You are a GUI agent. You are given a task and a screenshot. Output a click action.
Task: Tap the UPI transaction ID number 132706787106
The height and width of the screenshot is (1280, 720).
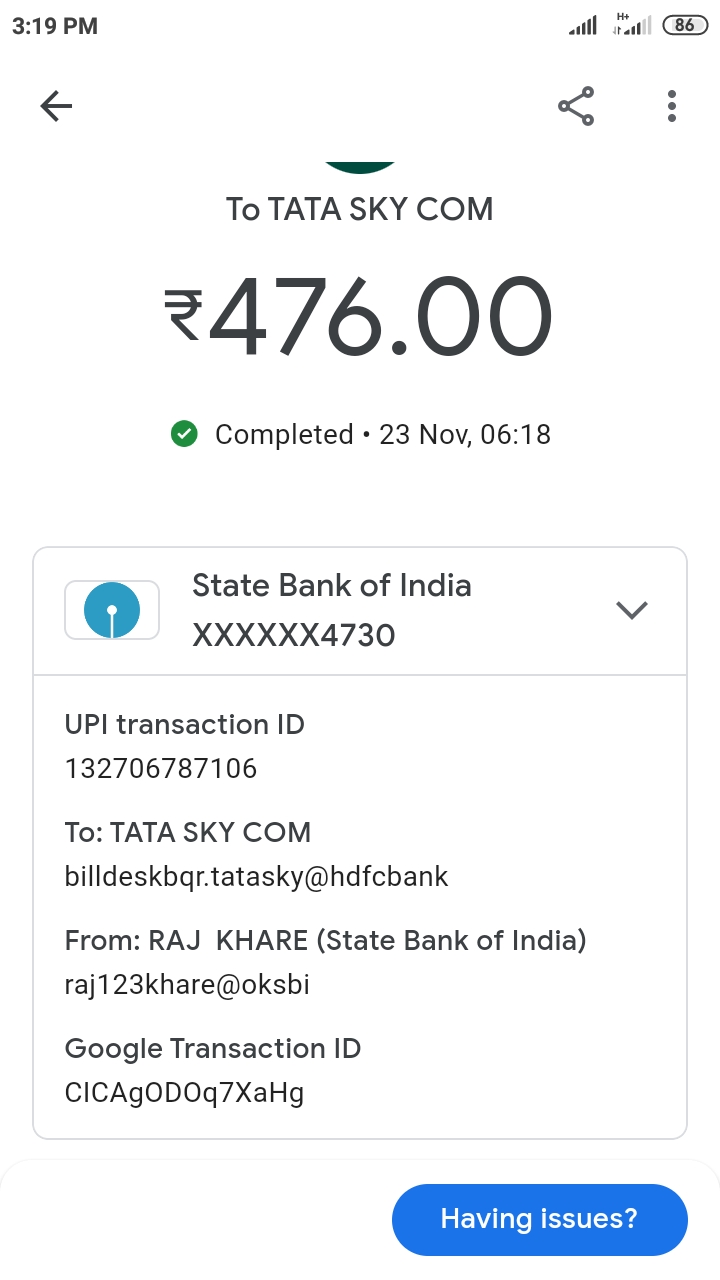pos(161,769)
